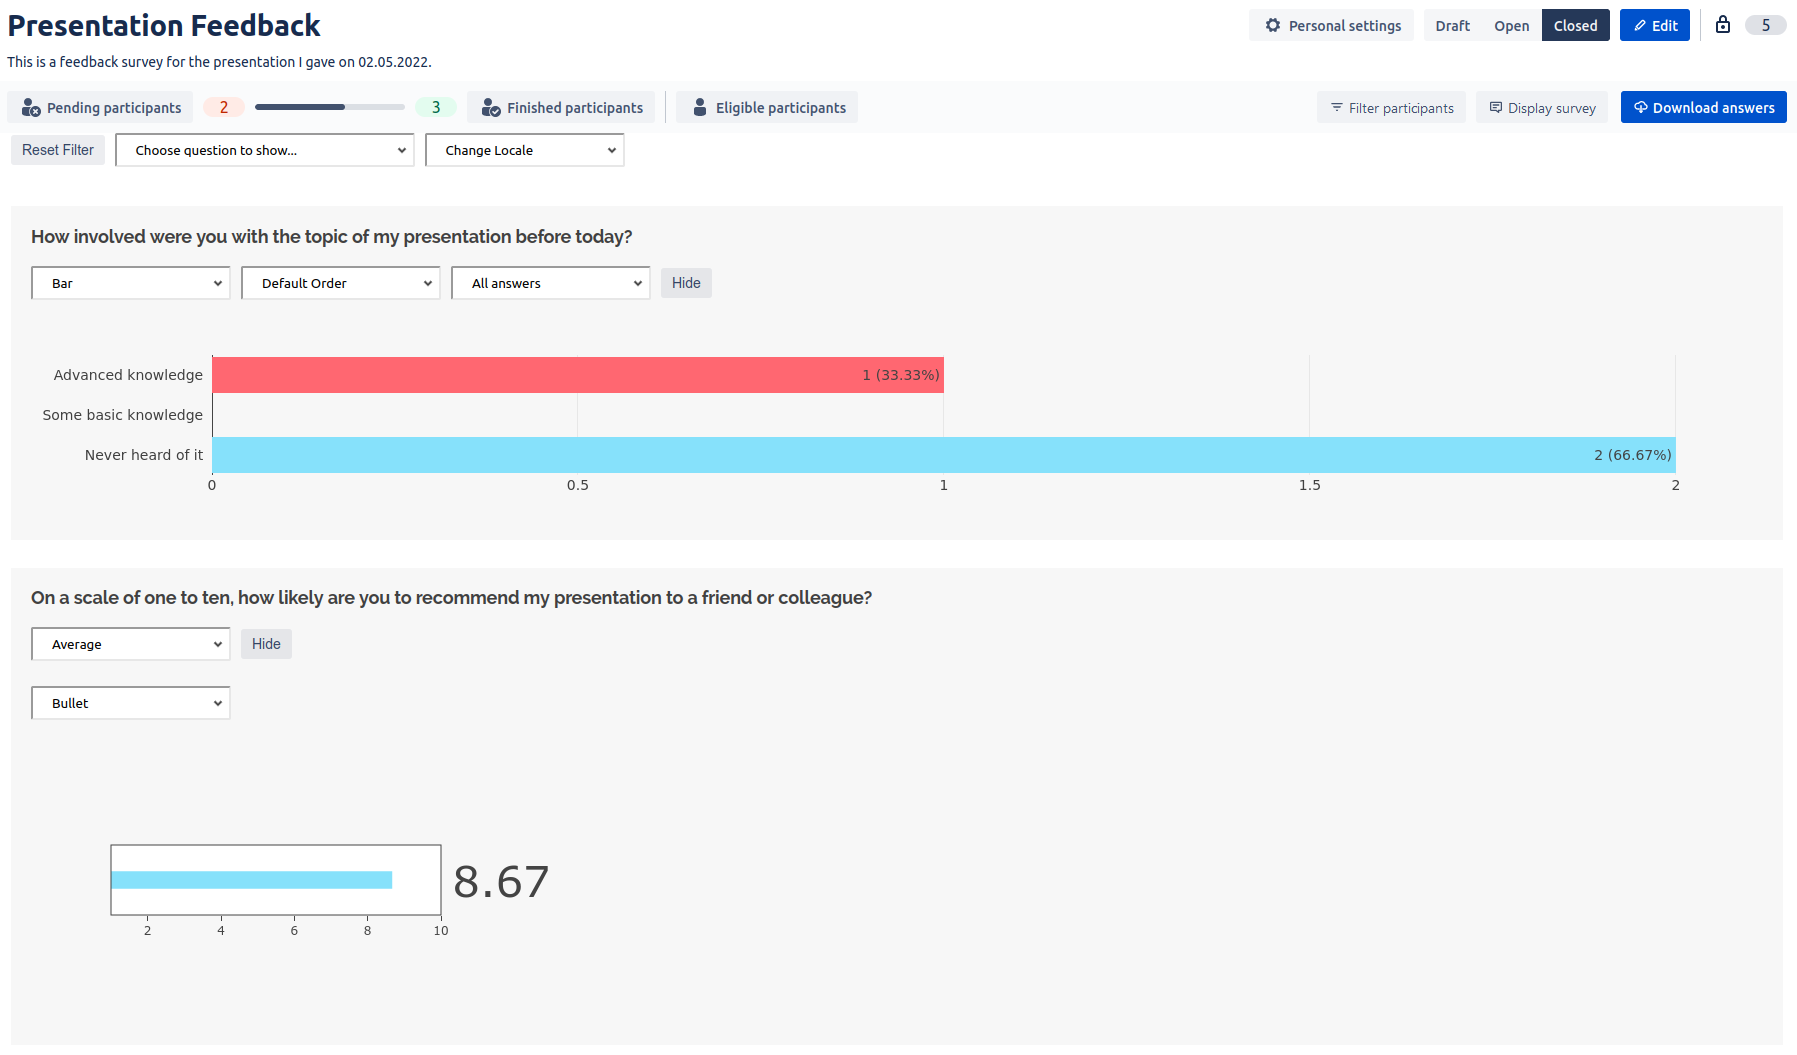
Task: Set survey status to Open
Action: tap(1511, 26)
